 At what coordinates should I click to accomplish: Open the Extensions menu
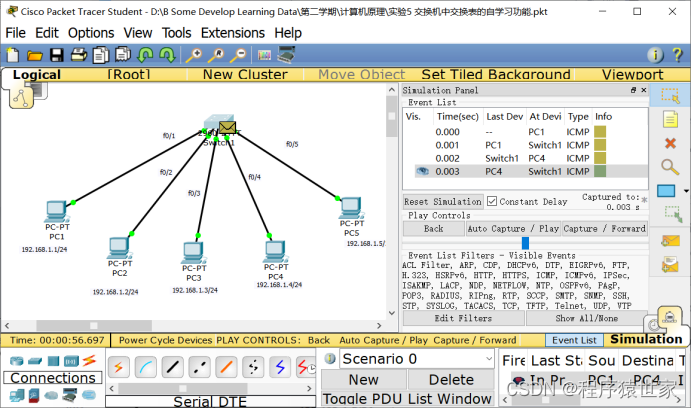tap(233, 33)
